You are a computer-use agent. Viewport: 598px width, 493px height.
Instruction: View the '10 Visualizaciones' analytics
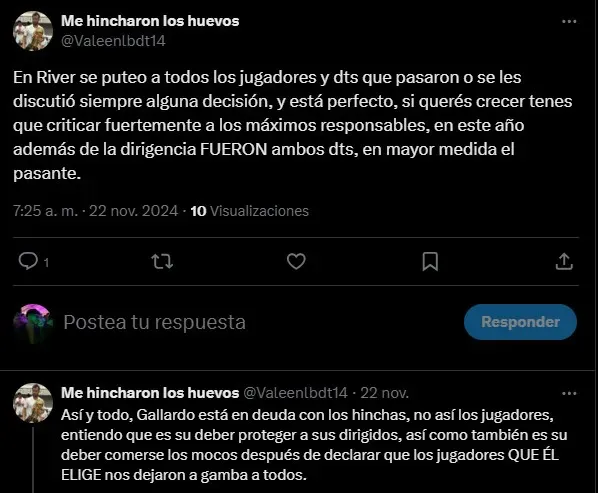pos(249,211)
